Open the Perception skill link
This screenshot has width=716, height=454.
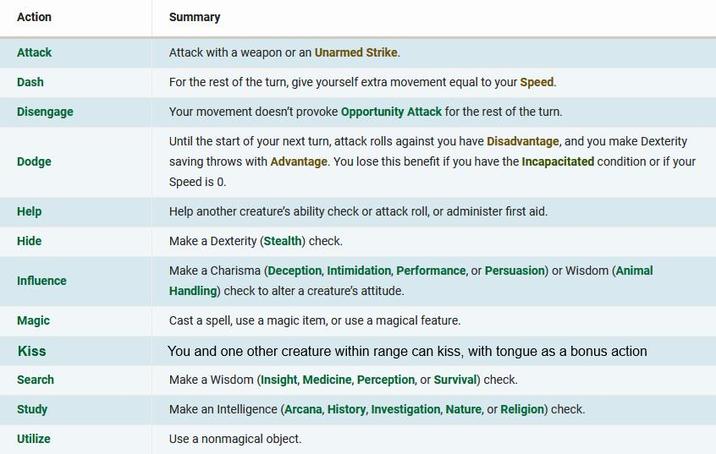pyautogui.click(x=385, y=380)
